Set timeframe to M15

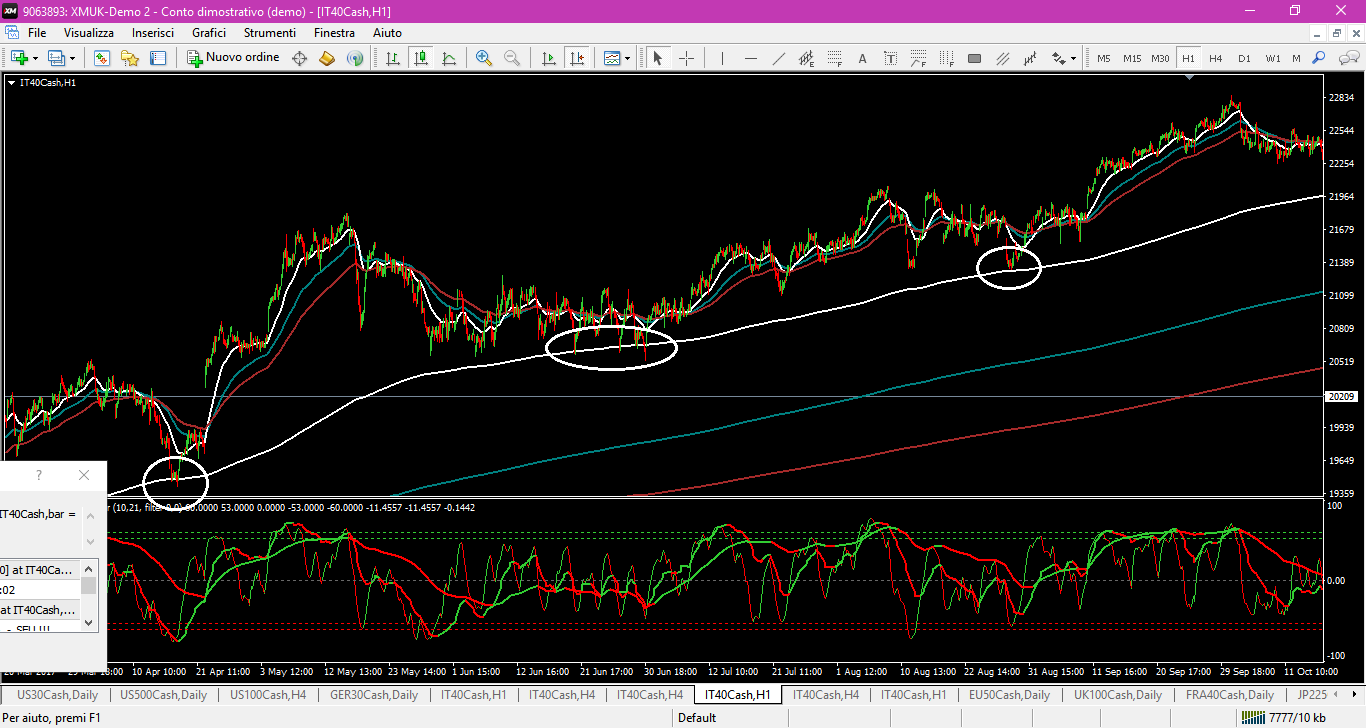click(1132, 58)
